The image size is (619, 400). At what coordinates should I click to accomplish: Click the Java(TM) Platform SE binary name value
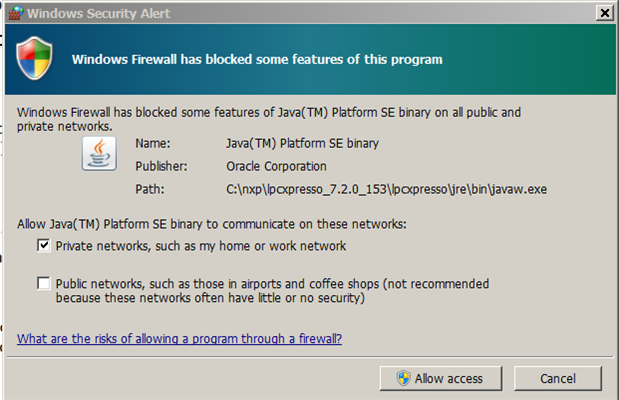tap(302, 143)
